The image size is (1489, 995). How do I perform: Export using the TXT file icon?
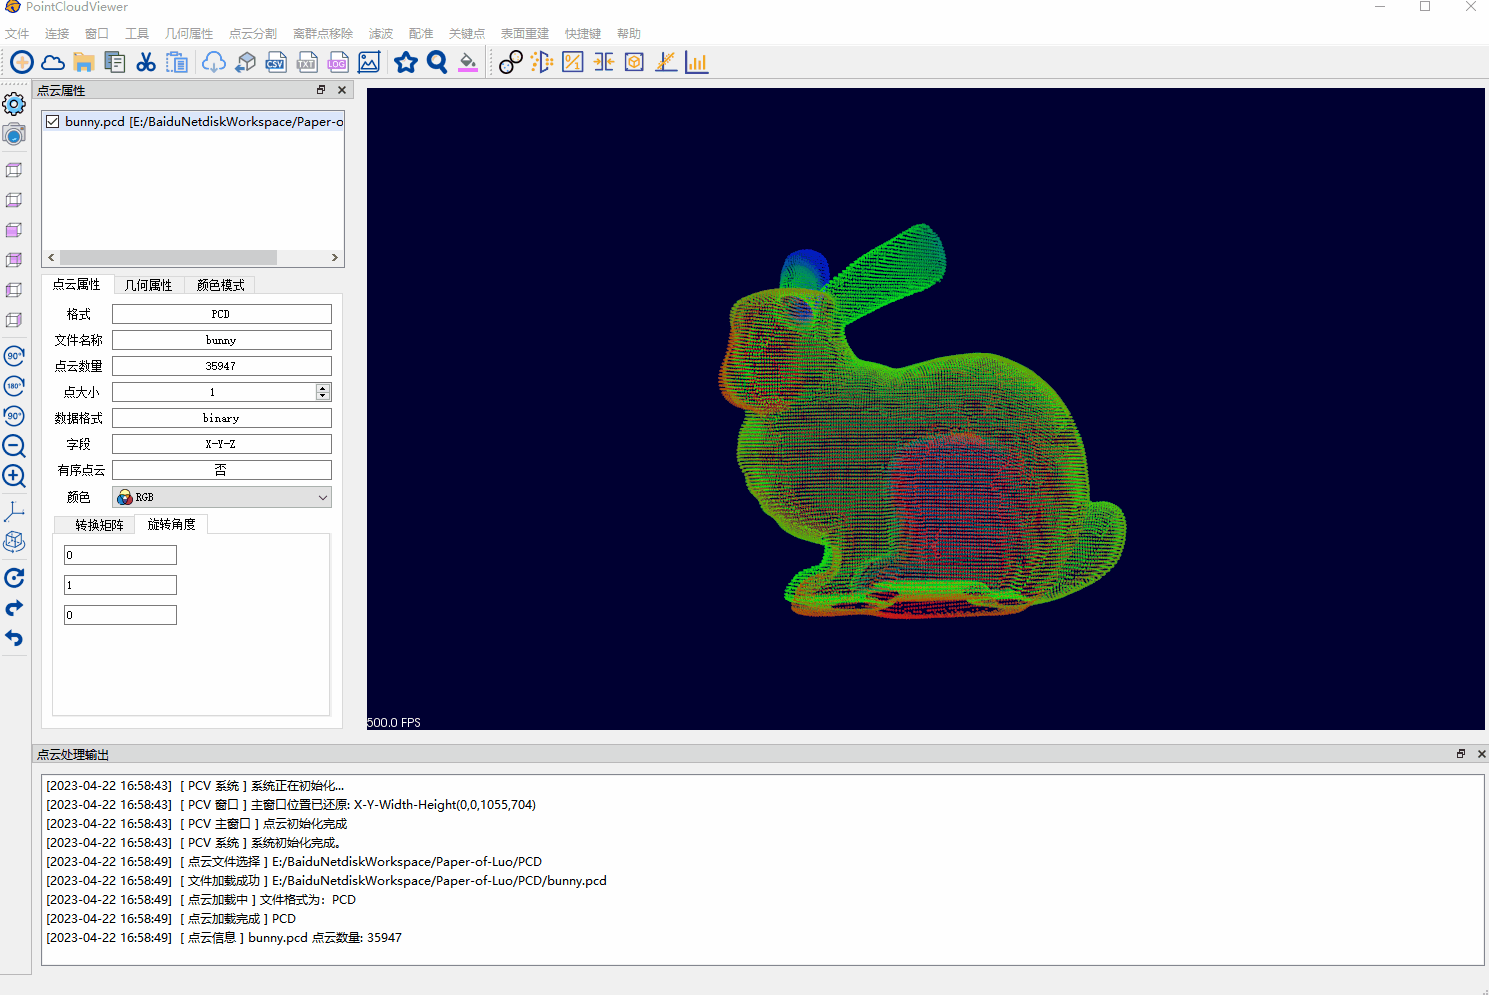coord(307,63)
